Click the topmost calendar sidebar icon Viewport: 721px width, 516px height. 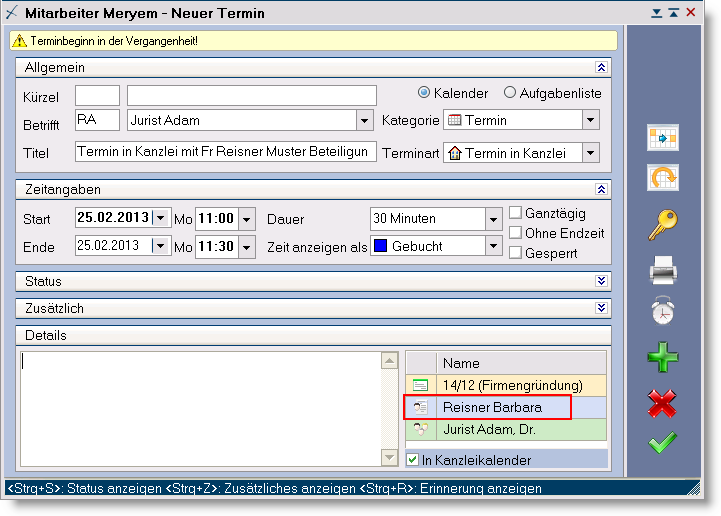pyautogui.click(x=662, y=136)
